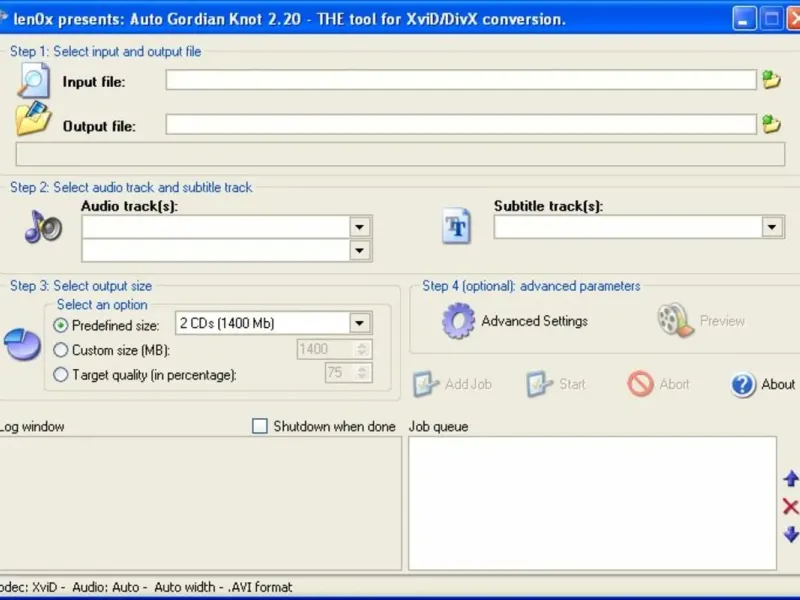Enable Shutdown when done checkbox
This screenshot has width=800, height=600.
tap(260, 426)
